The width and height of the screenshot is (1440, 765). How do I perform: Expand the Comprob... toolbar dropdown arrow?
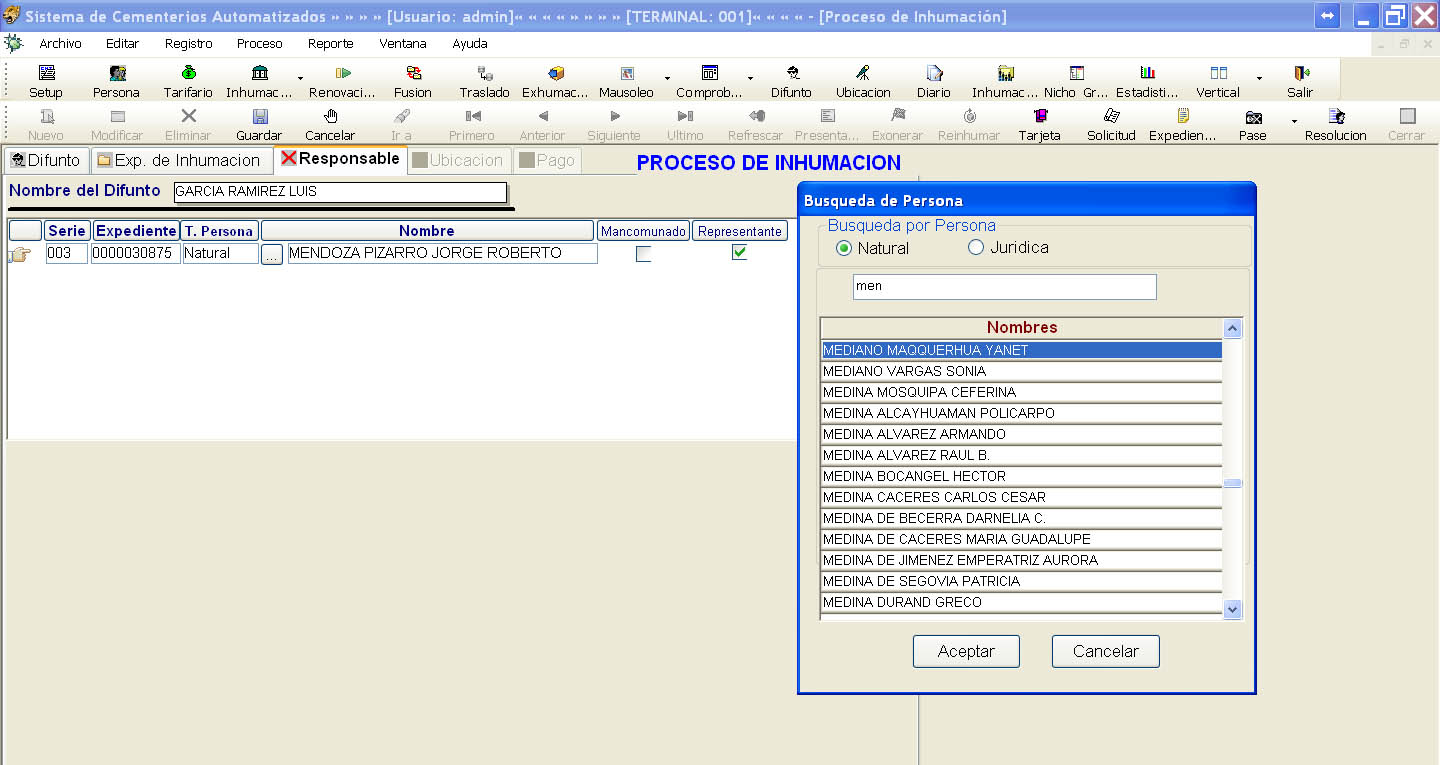click(x=750, y=79)
